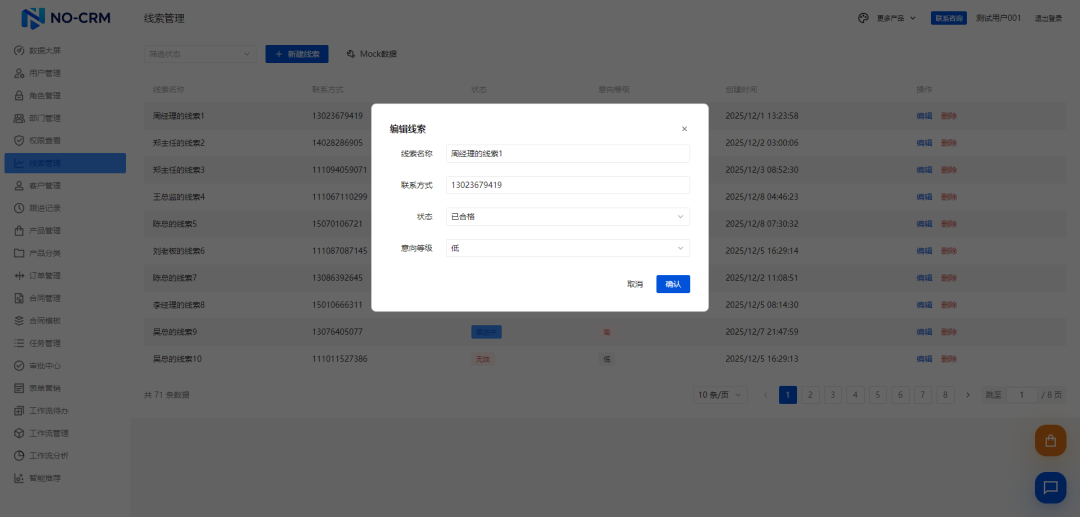The width and height of the screenshot is (1080, 517).
Task: Close the 编辑线索 dialog with the X
Action: [x=684, y=129]
